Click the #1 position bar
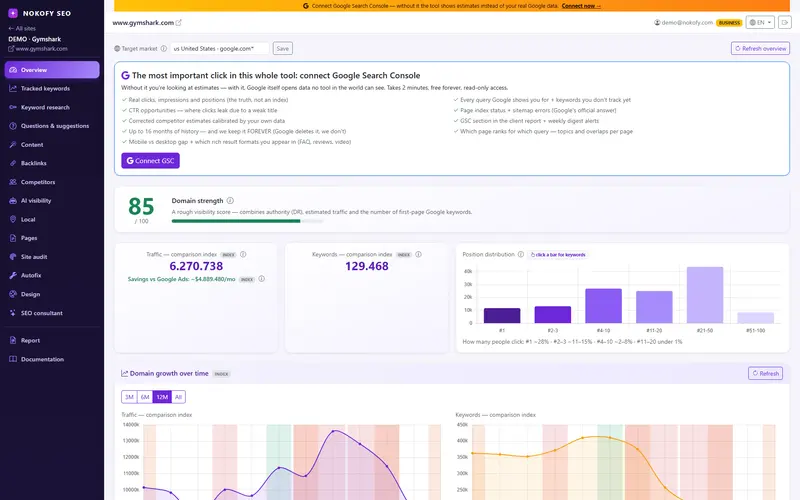This screenshot has height=500, width=800. (x=502, y=315)
